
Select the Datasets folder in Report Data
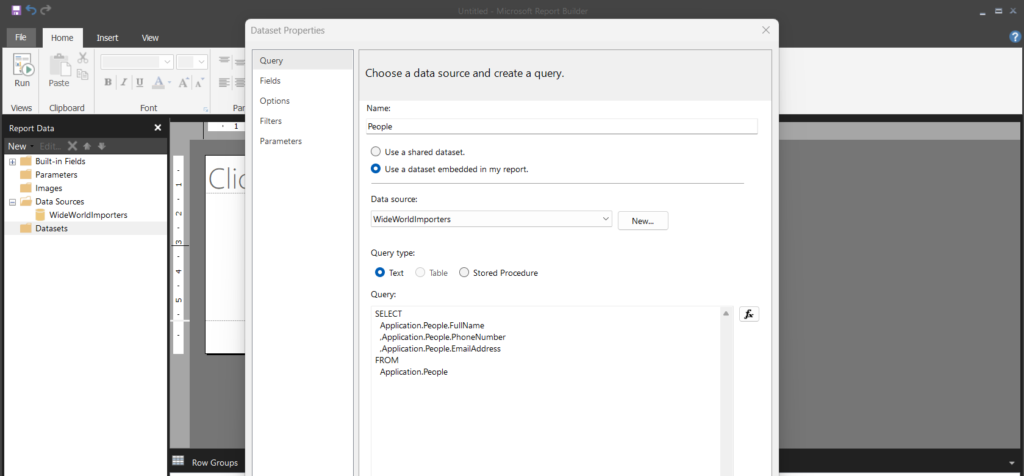pos(44,229)
